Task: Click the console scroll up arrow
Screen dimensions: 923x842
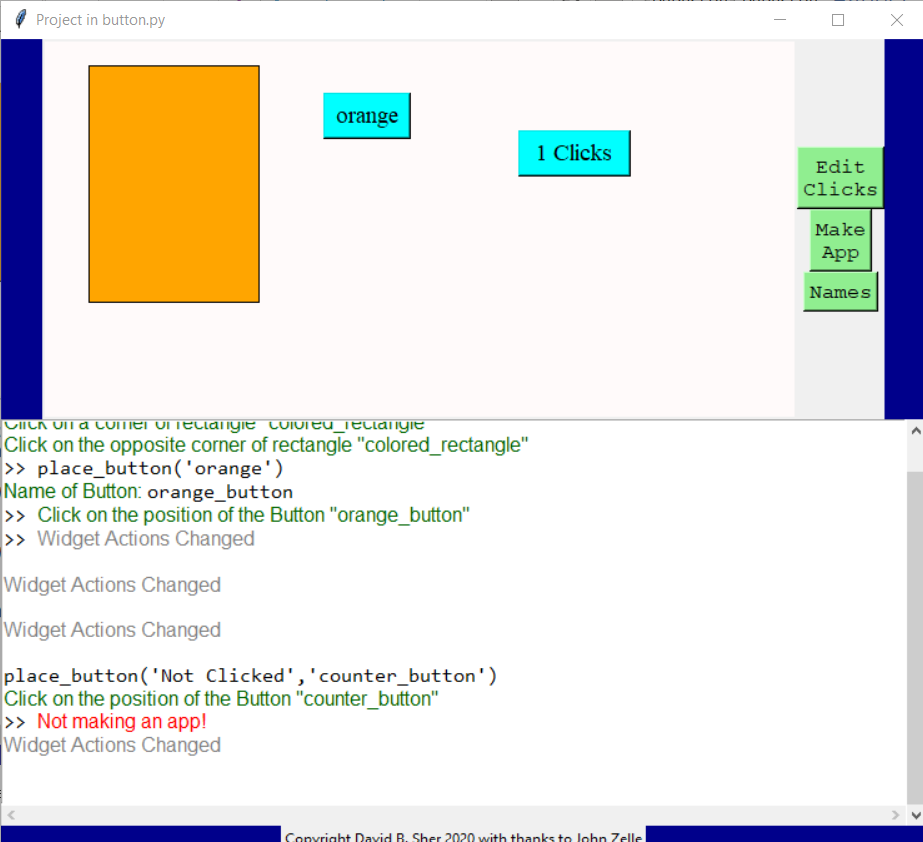Action: (915, 430)
